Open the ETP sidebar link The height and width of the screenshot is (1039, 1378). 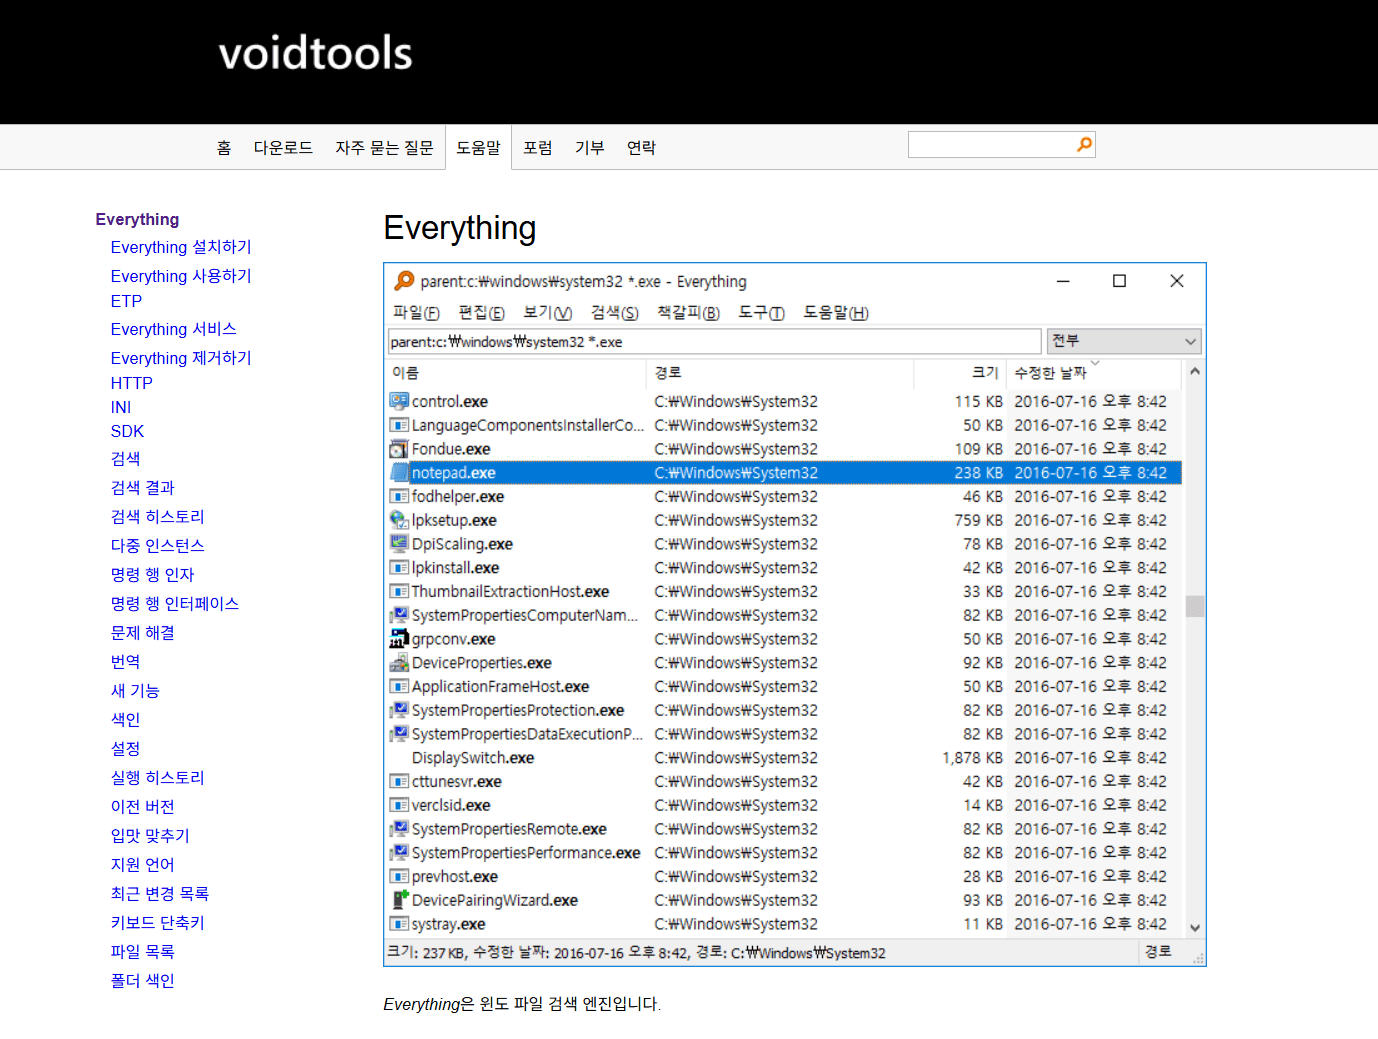[x=126, y=301]
